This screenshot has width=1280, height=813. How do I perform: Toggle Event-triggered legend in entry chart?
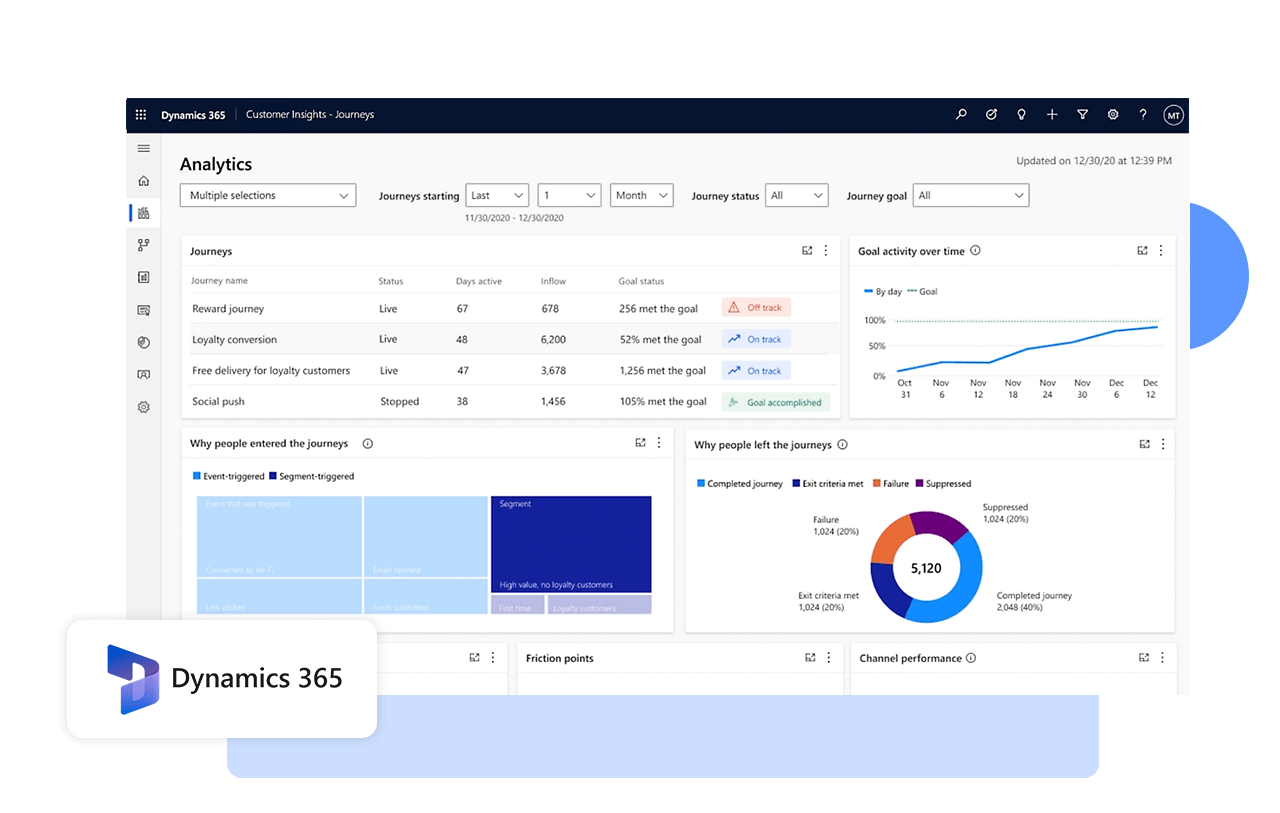[230, 476]
